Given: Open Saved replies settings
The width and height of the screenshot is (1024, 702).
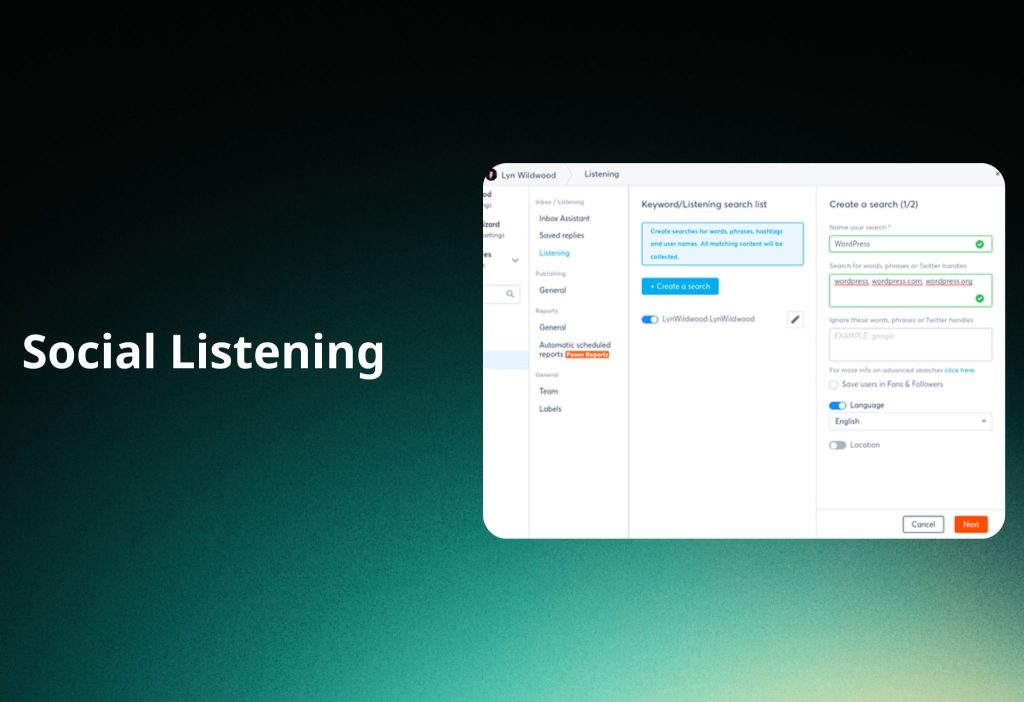Looking at the screenshot, I should [562, 235].
